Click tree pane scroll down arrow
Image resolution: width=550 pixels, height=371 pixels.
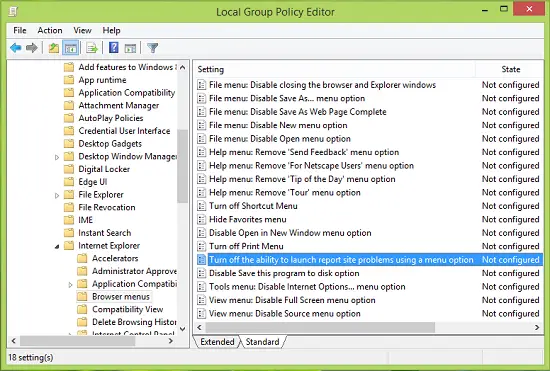182,329
